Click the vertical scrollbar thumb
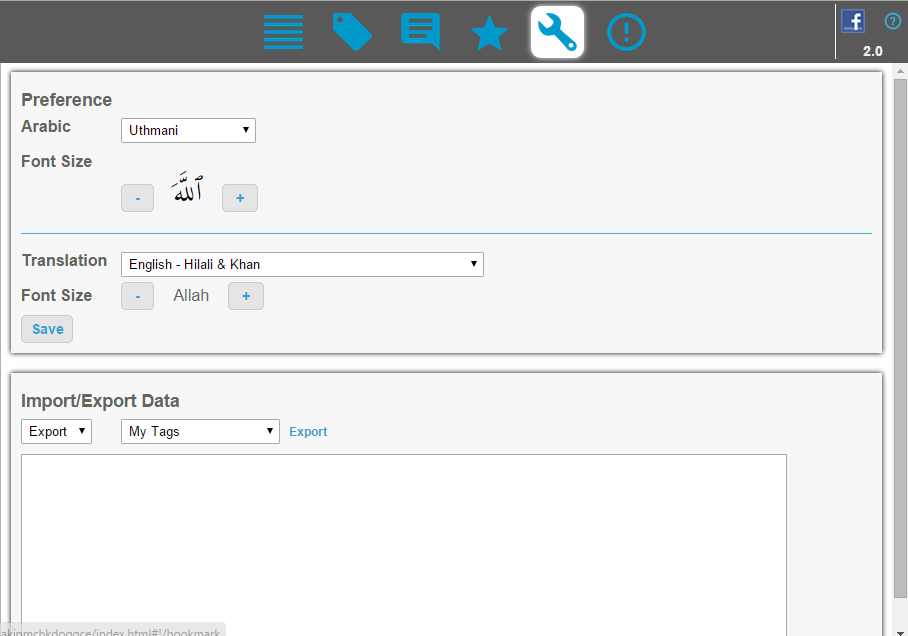Screen dimensions: 908x636 point(900,339)
